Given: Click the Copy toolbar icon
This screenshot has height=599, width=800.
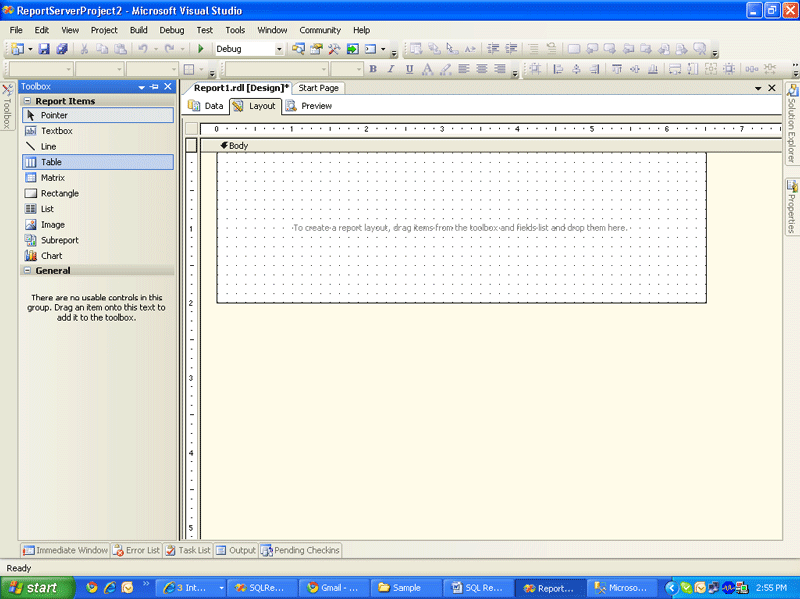Looking at the screenshot, I should (x=102, y=49).
